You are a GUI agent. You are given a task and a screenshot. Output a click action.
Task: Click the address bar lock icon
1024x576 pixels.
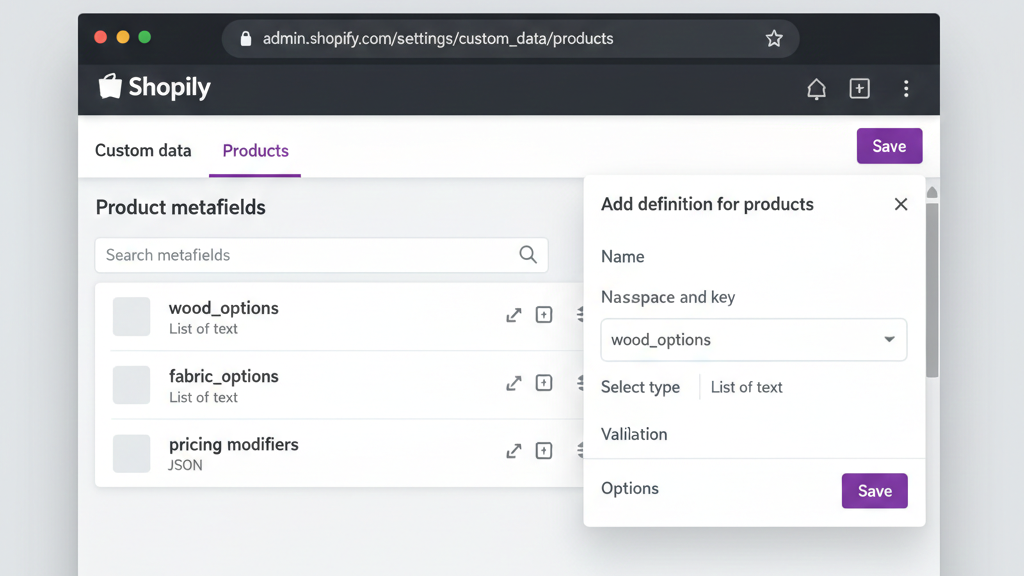click(246, 39)
